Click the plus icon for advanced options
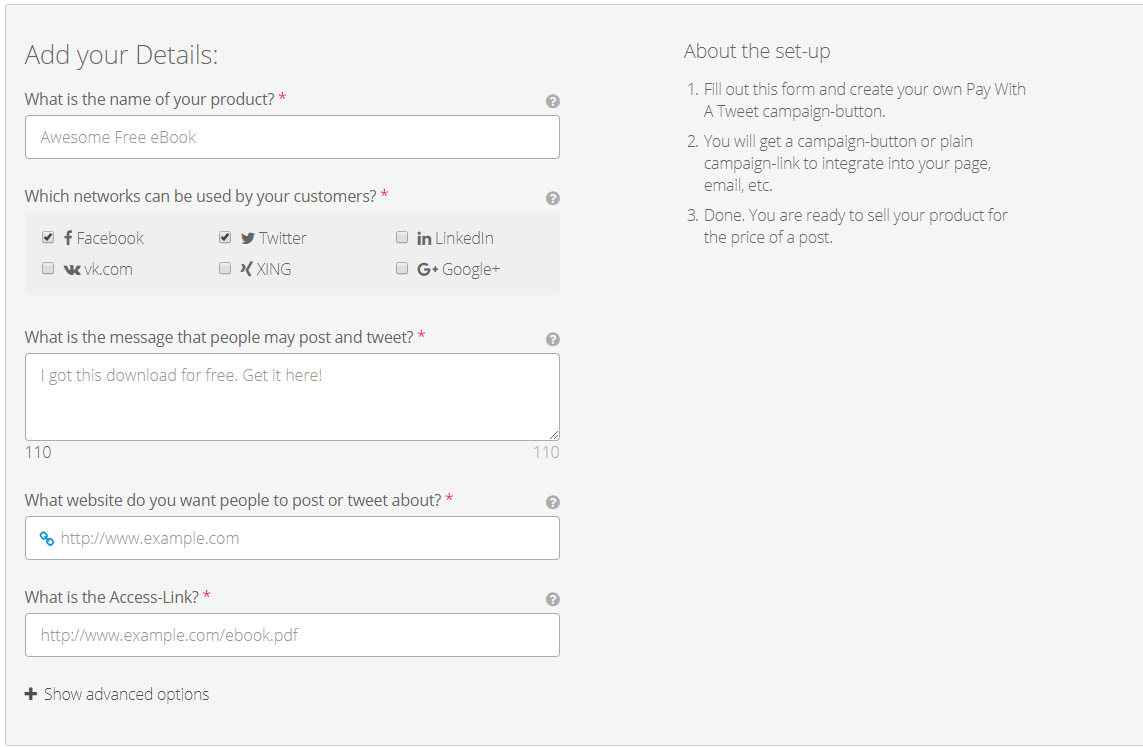 tap(31, 694)
